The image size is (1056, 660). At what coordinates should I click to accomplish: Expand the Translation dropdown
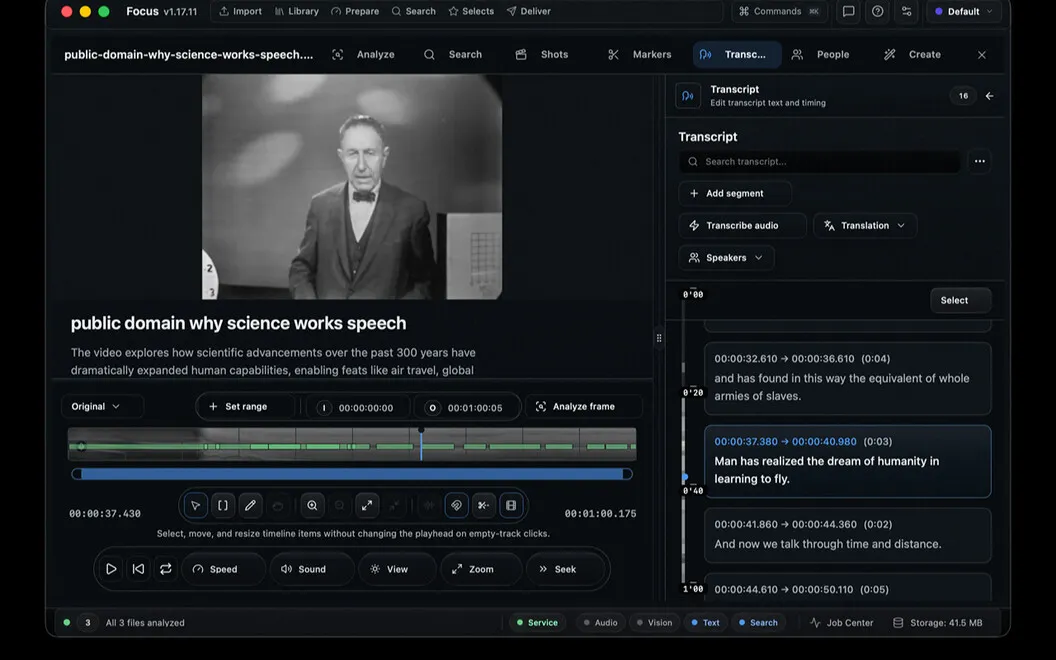865,226
